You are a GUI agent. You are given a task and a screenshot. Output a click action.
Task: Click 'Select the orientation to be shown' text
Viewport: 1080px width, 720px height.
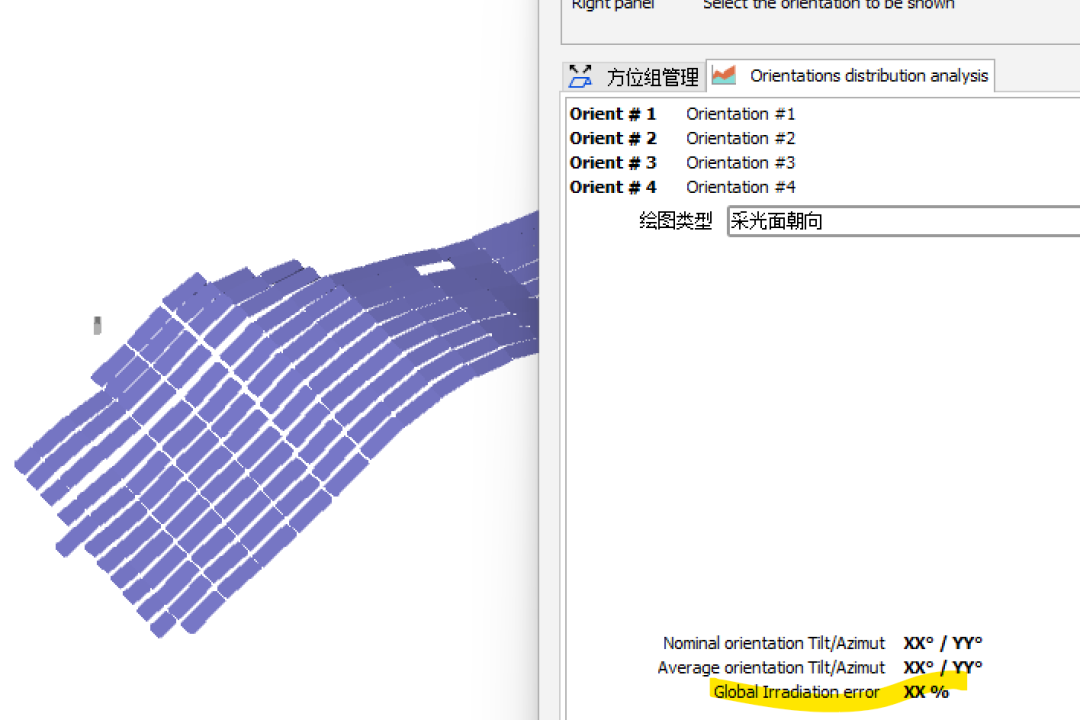point(828,5)
